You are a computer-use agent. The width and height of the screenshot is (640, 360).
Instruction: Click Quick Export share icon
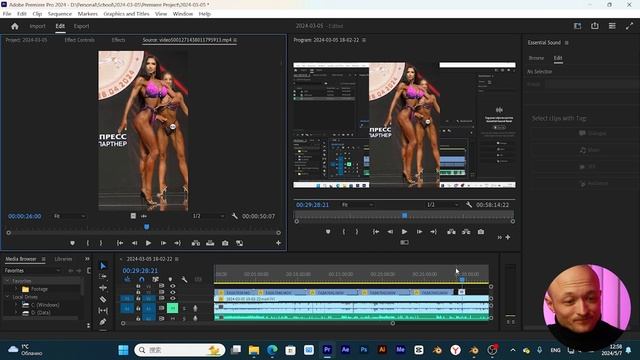595,26
